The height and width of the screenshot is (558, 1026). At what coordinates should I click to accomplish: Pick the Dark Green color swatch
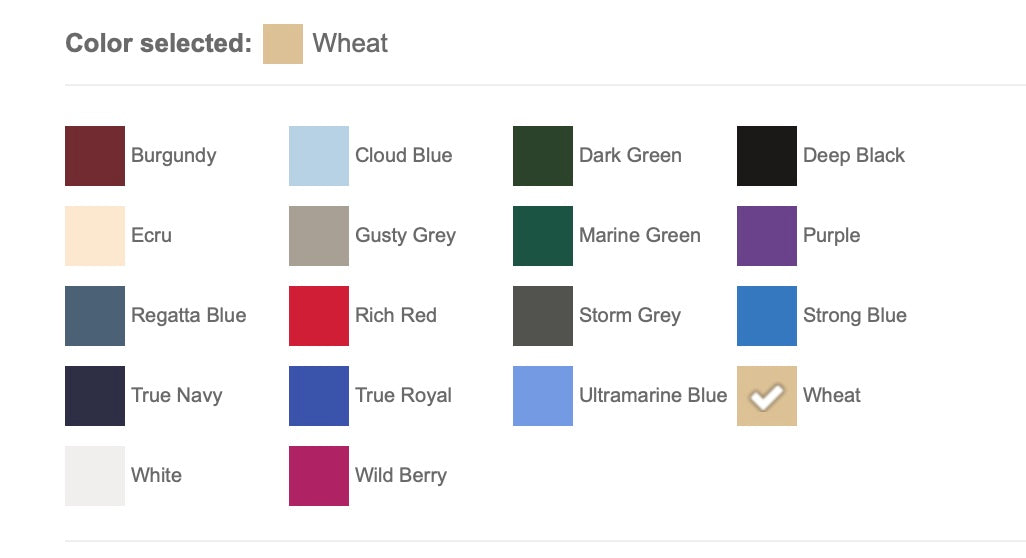(543, 156)
